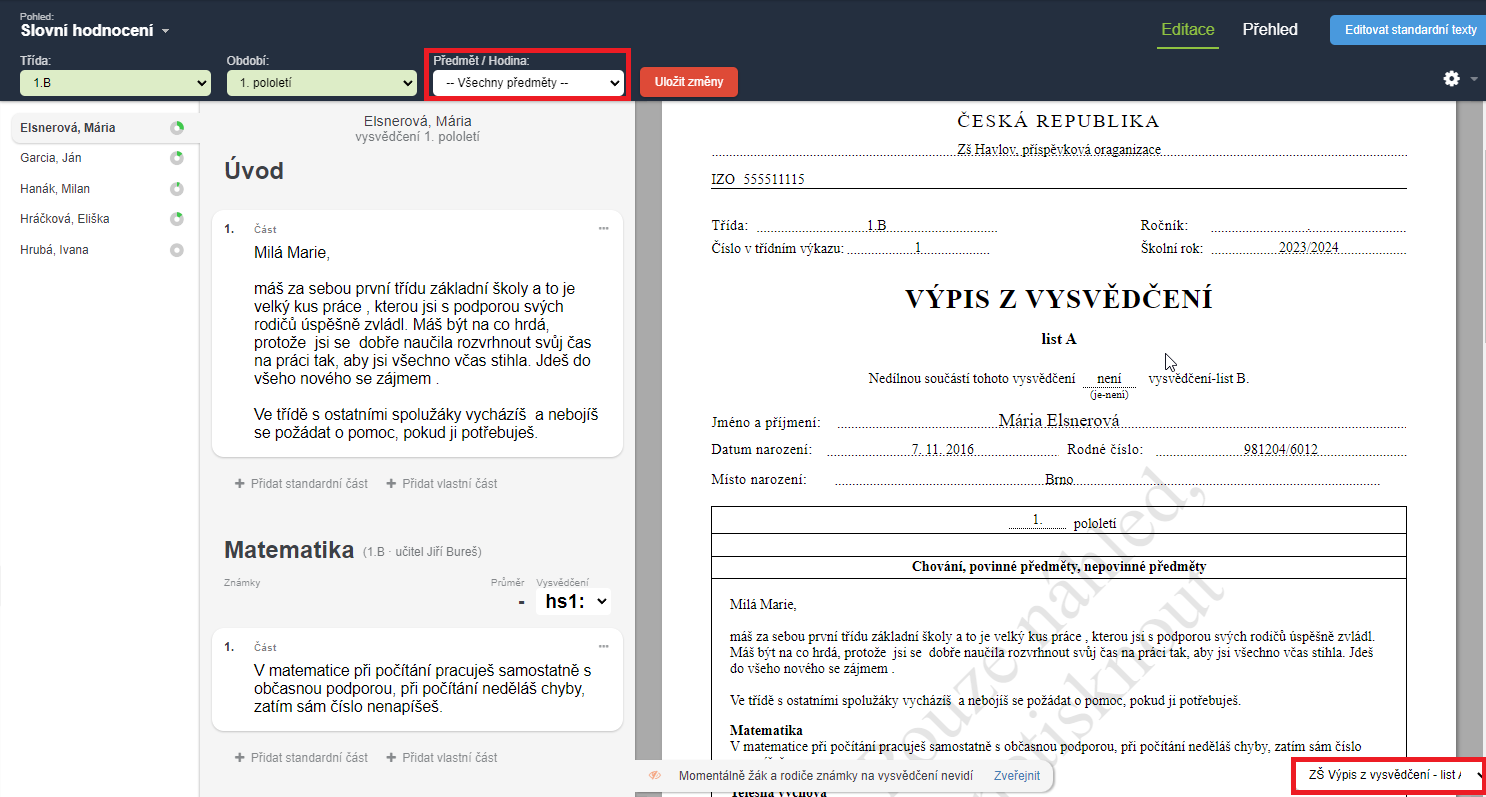
Task: Switch to the Editace tab
Action: [1188, 30]
